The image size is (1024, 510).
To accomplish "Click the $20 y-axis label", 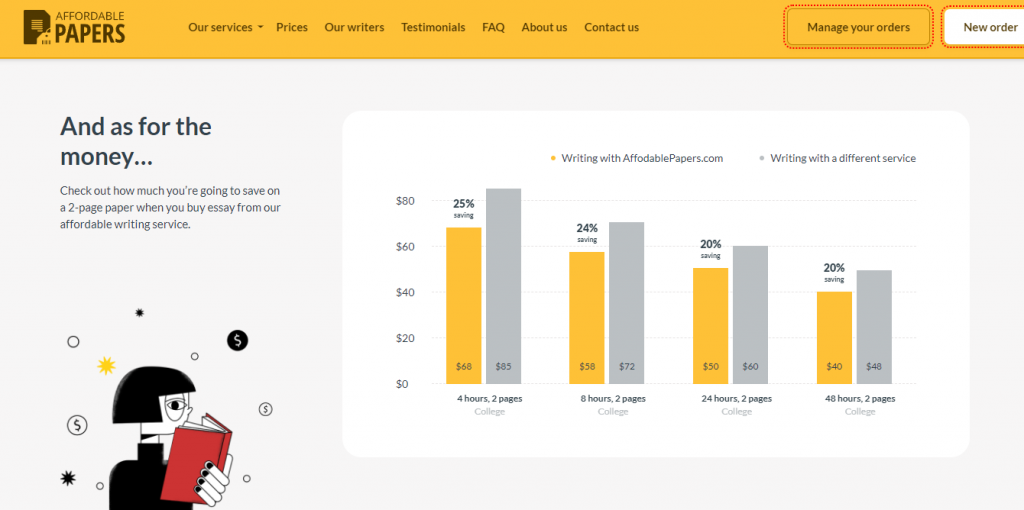I will [406, 338].
